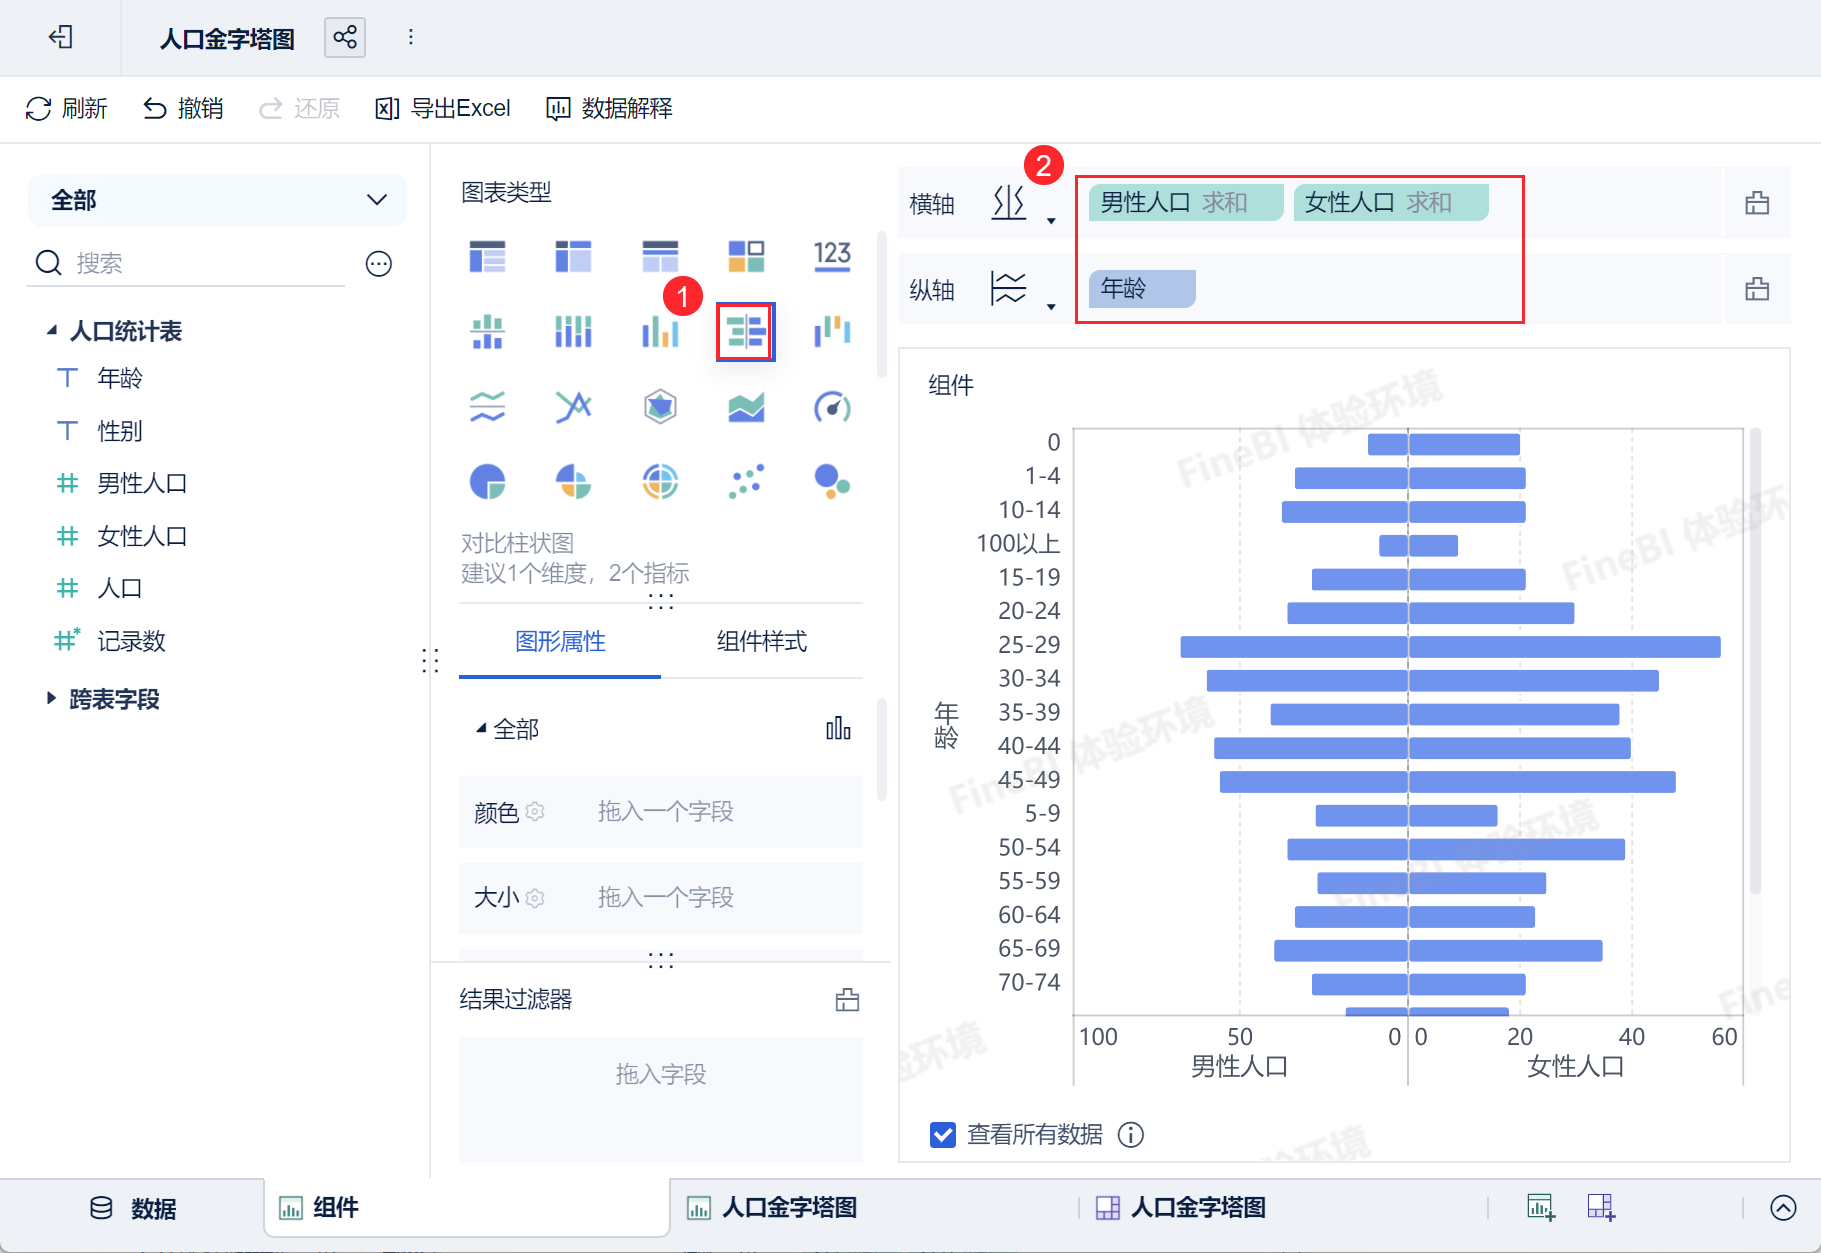Switch to the 图形属性 tab
1821x1253 pixels.
(x=560, y=642)
